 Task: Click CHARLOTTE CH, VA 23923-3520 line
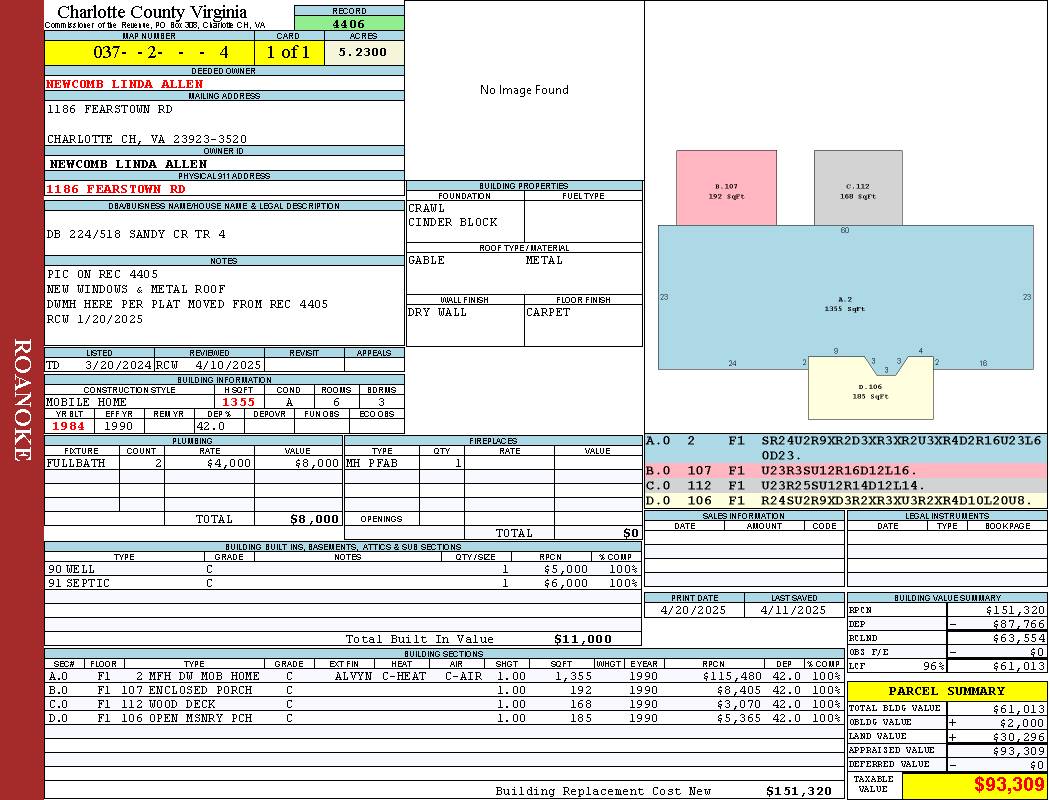147,139
